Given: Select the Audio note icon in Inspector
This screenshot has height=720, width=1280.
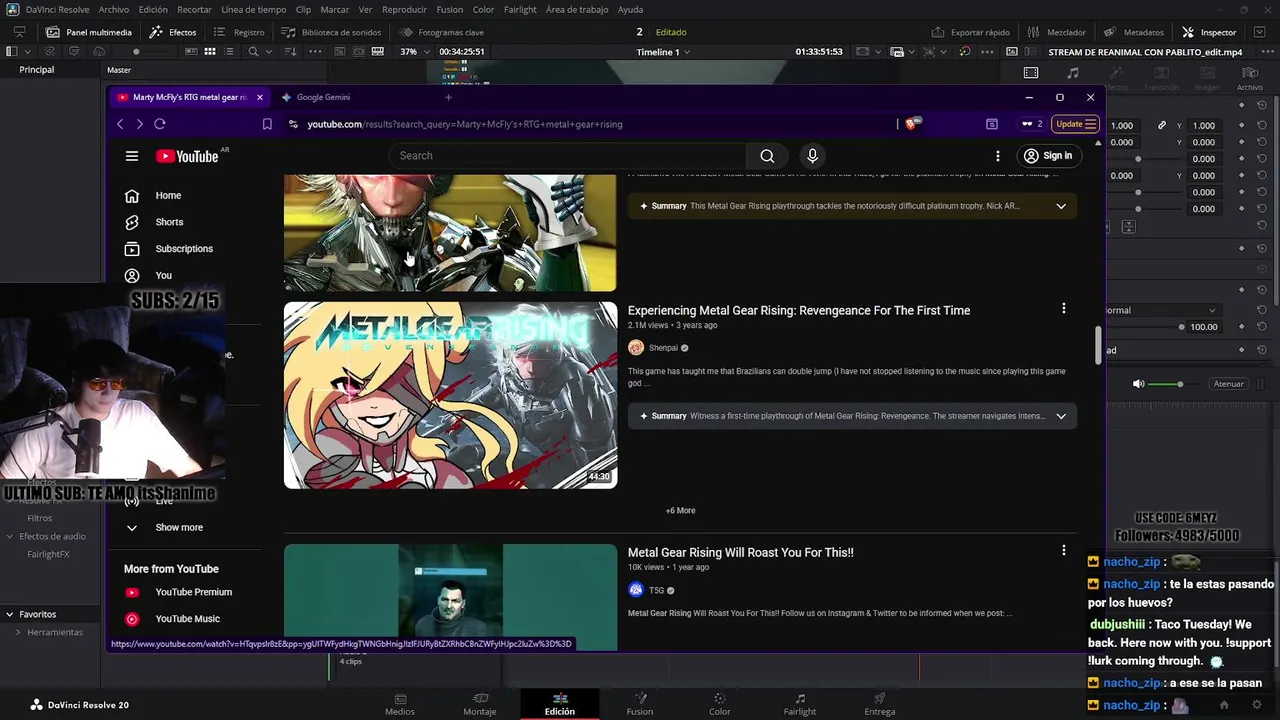Looking at the screenshot, I should coord(1073,73).
